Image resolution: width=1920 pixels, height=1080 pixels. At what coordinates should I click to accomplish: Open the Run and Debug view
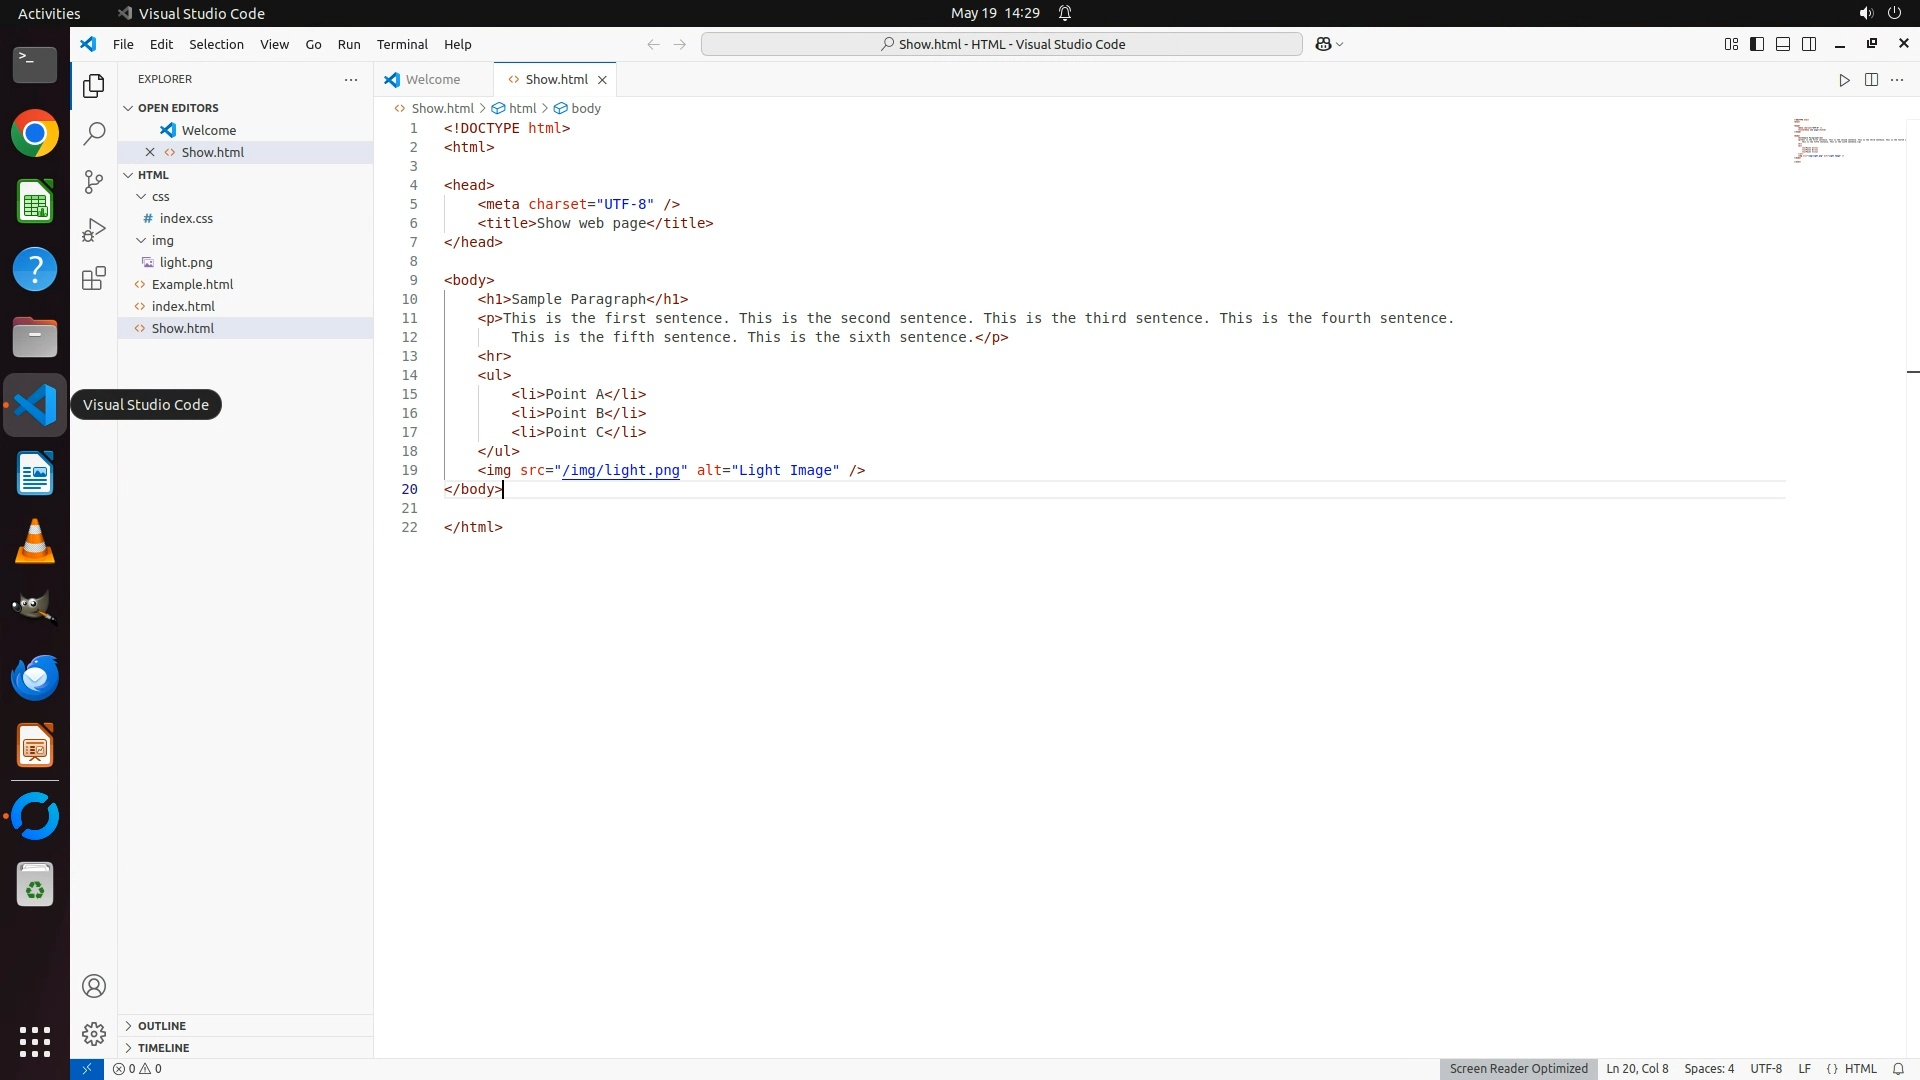pos(94,230)
